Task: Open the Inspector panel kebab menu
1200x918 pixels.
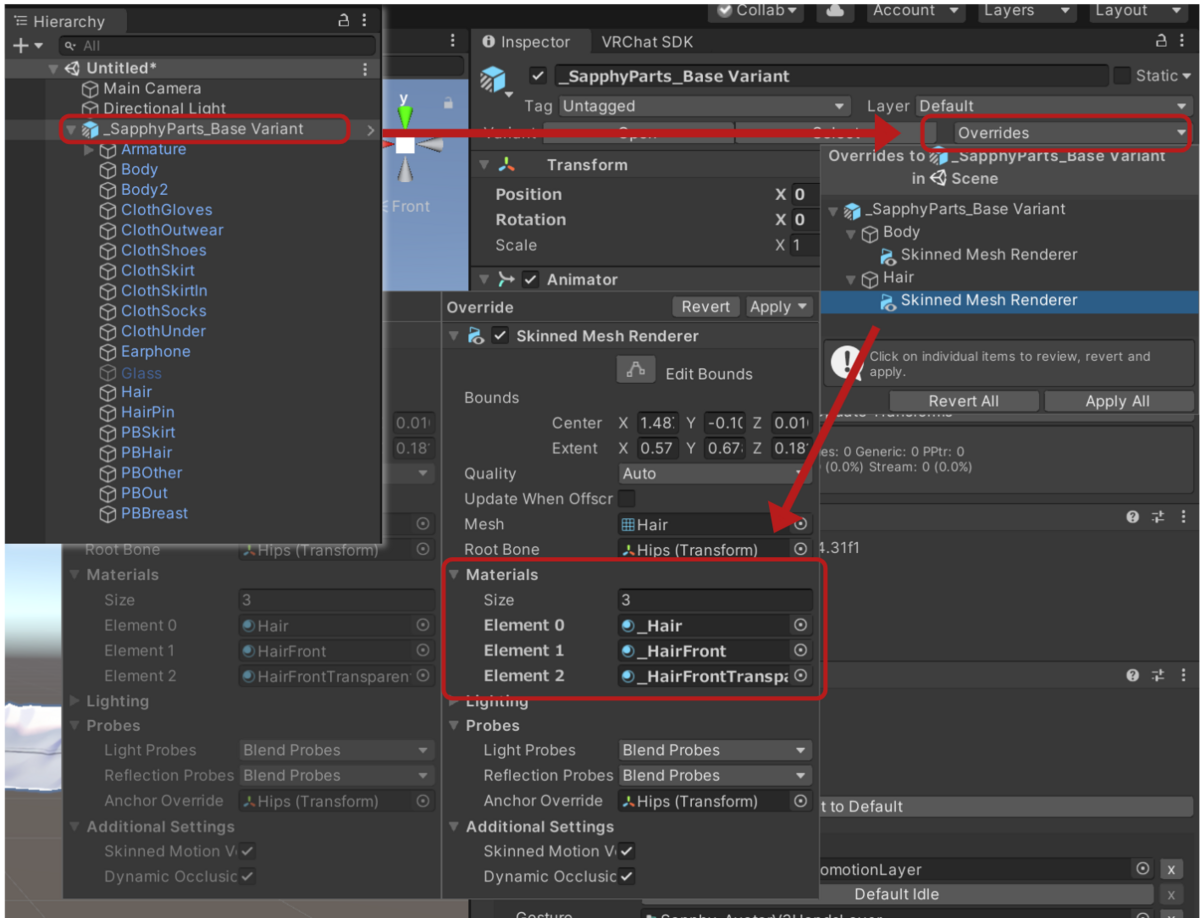Action: pos(1182,41)
